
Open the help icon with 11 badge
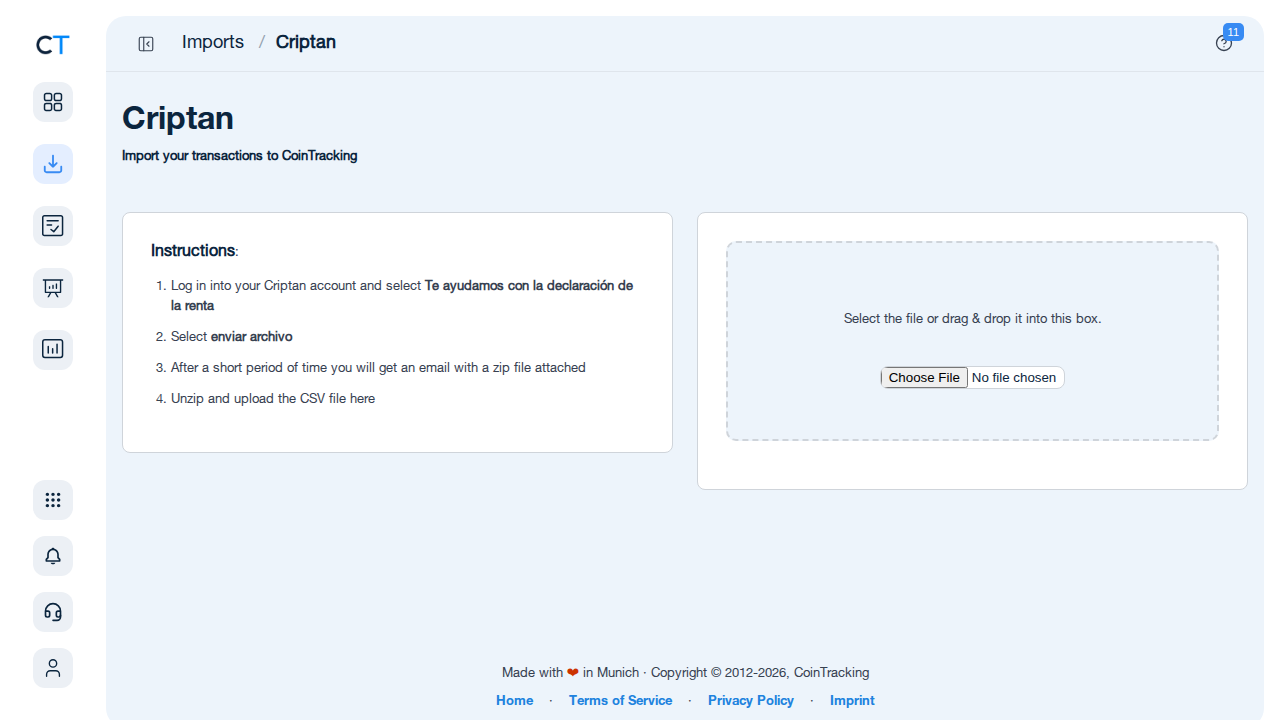pyautogui.click(x=1224, y=43)
